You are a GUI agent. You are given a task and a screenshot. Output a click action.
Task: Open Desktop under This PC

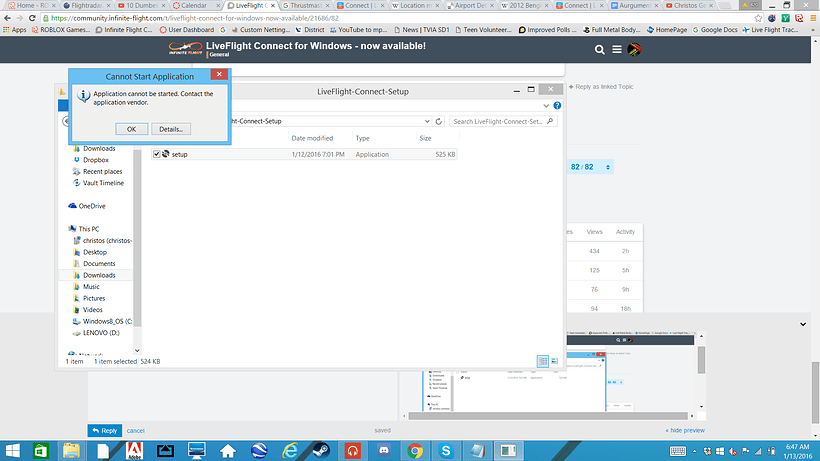[x=95, y=252]
